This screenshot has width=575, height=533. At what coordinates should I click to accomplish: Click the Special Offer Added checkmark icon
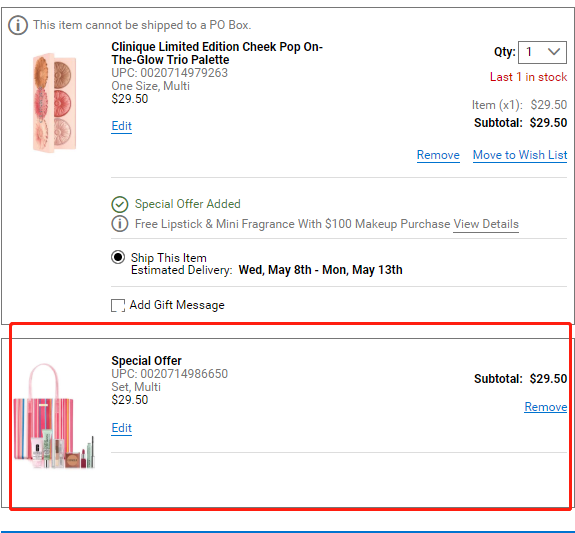coord(120,204)
